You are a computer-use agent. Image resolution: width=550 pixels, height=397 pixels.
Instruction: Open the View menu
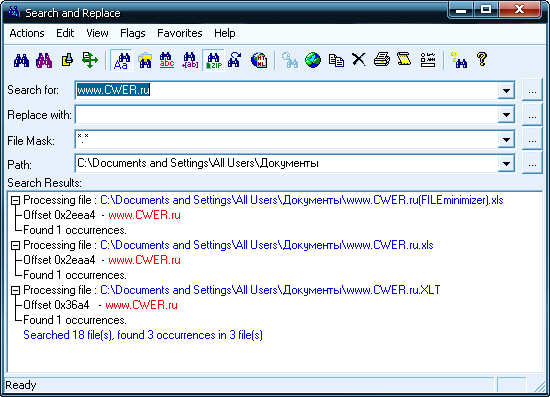click(97, 33)
